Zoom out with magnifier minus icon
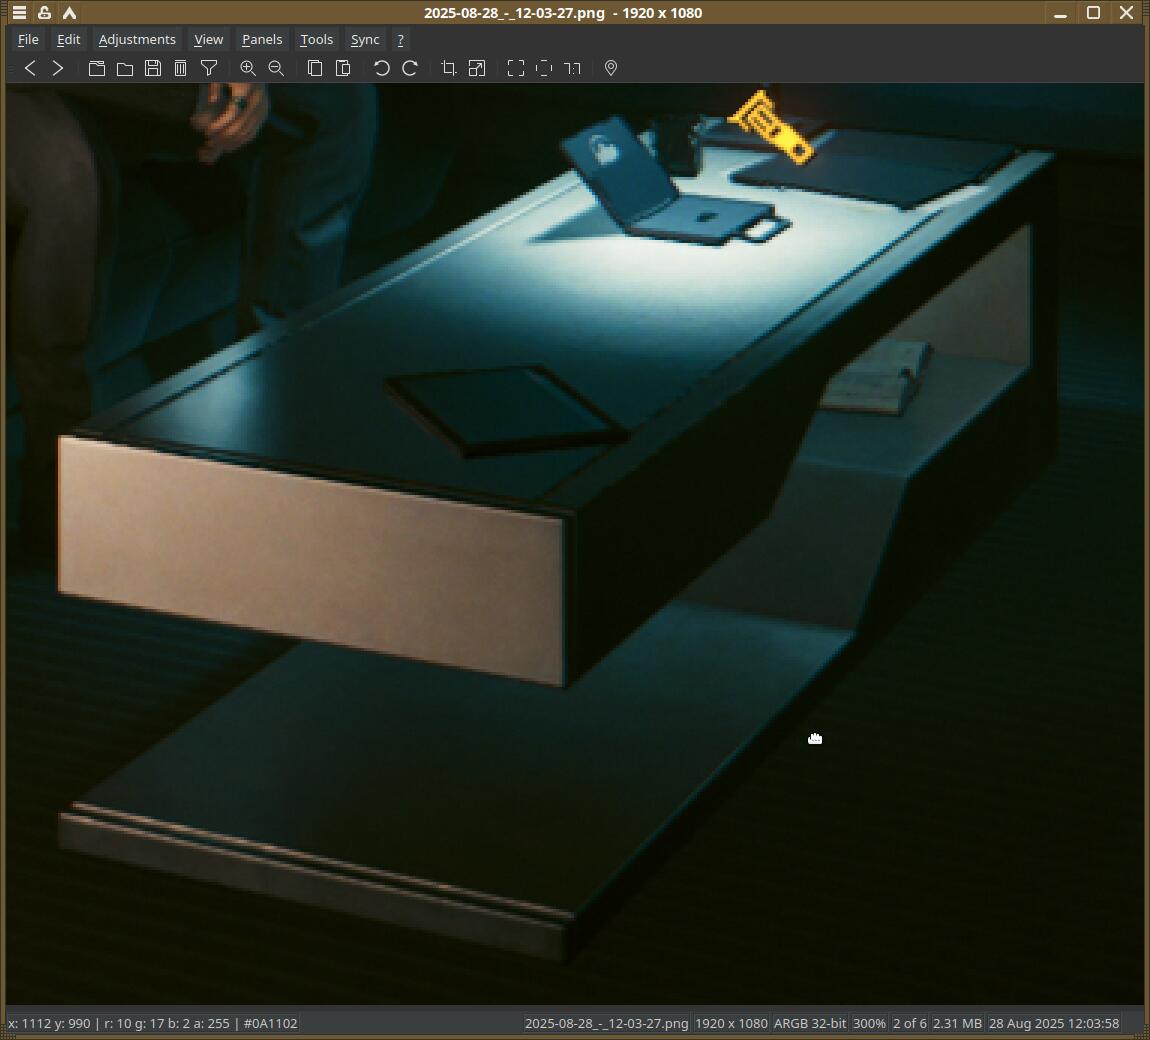 coord(276,68)
